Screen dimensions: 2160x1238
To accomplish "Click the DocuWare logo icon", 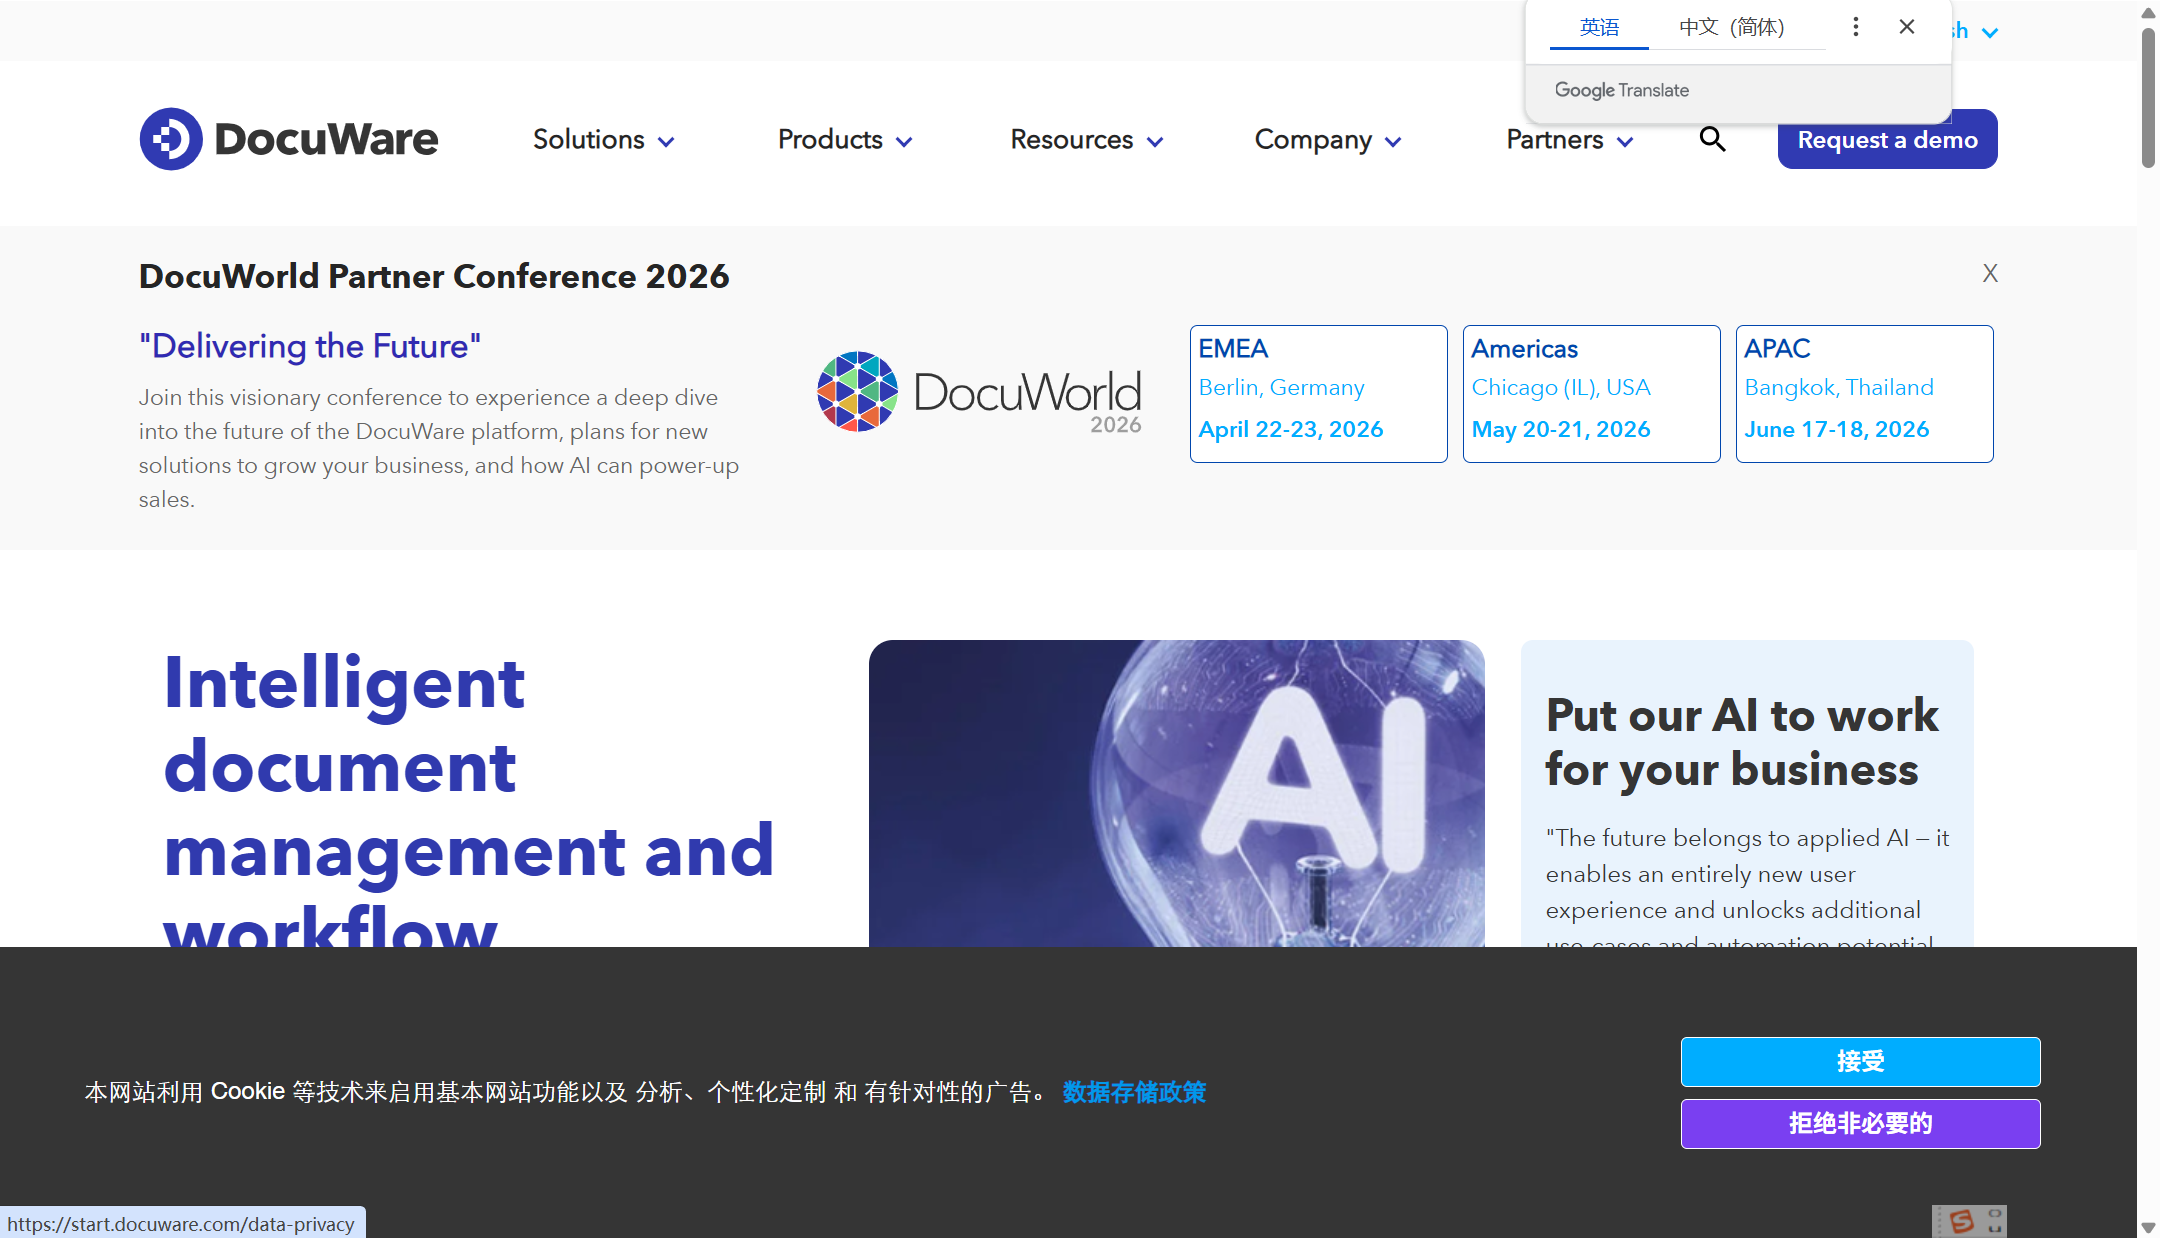I will point(171,139).
